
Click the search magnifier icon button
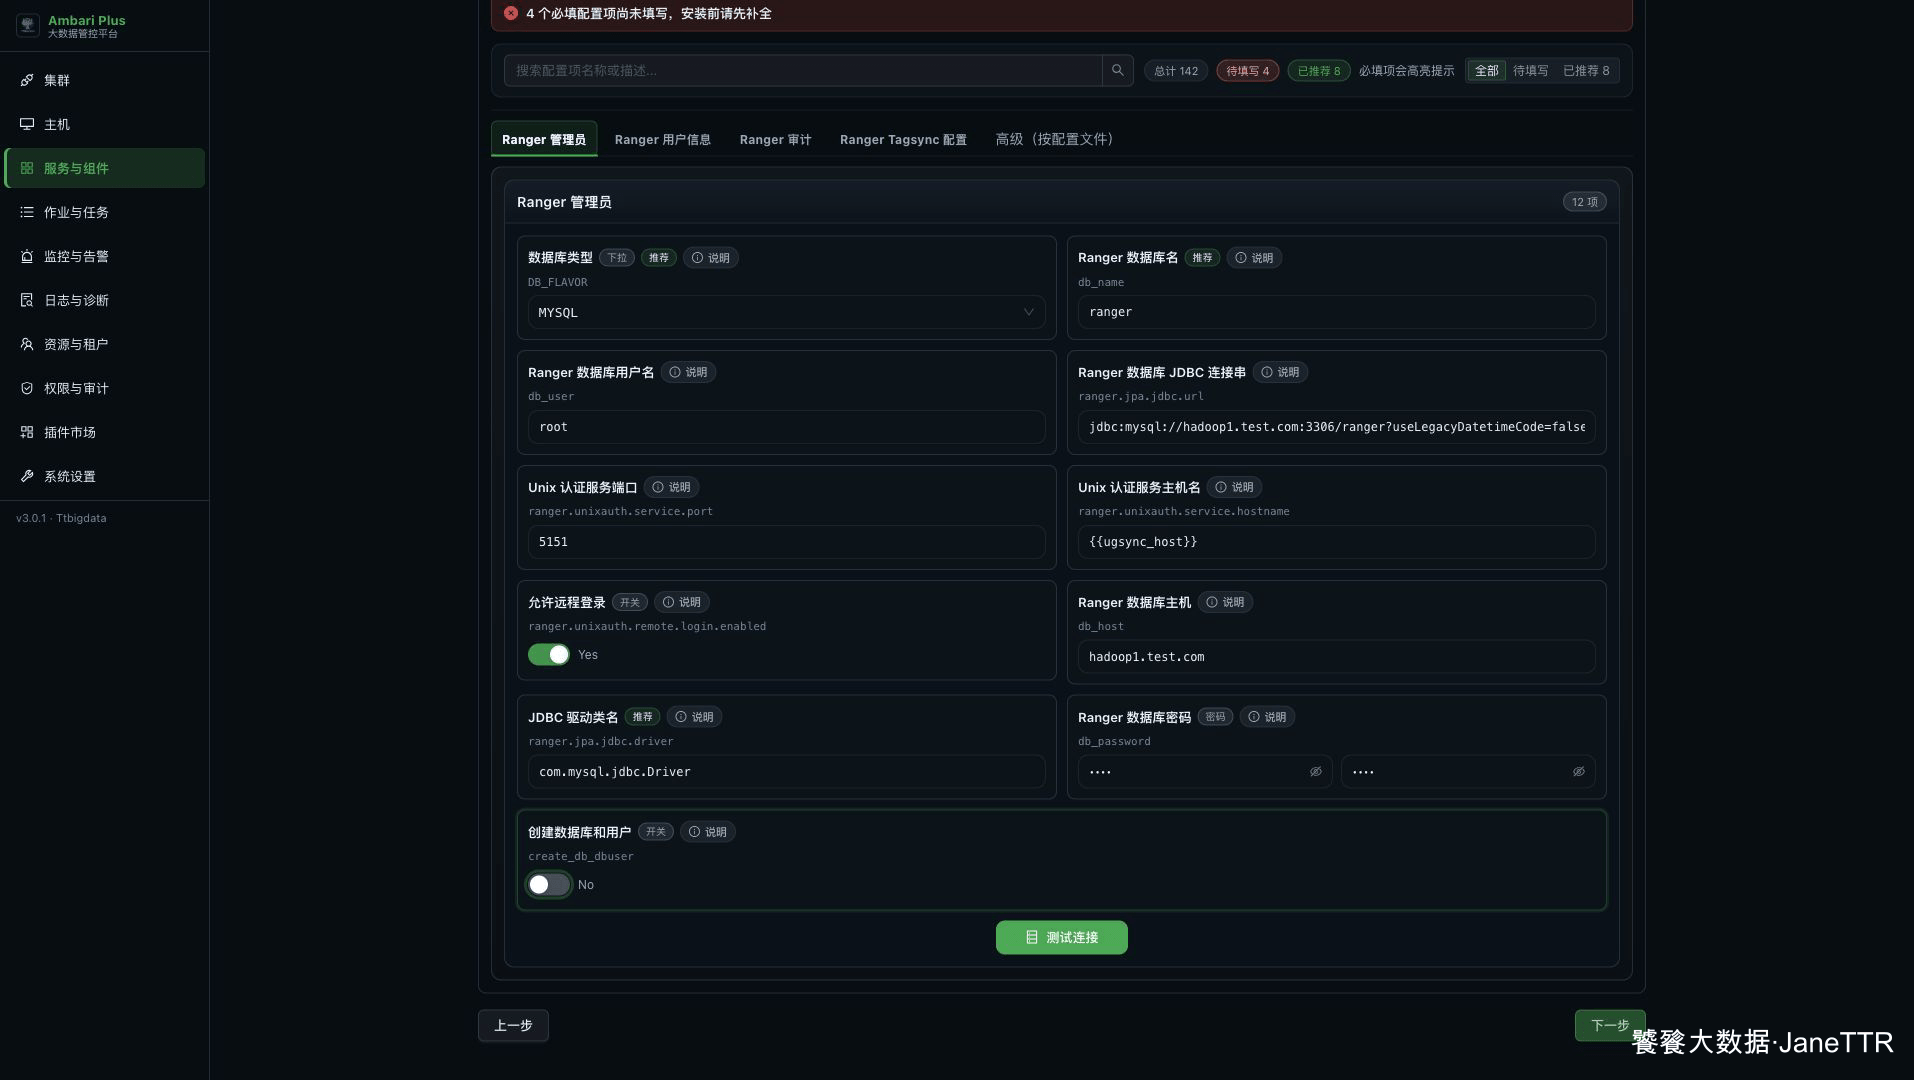pos(1118,70)
